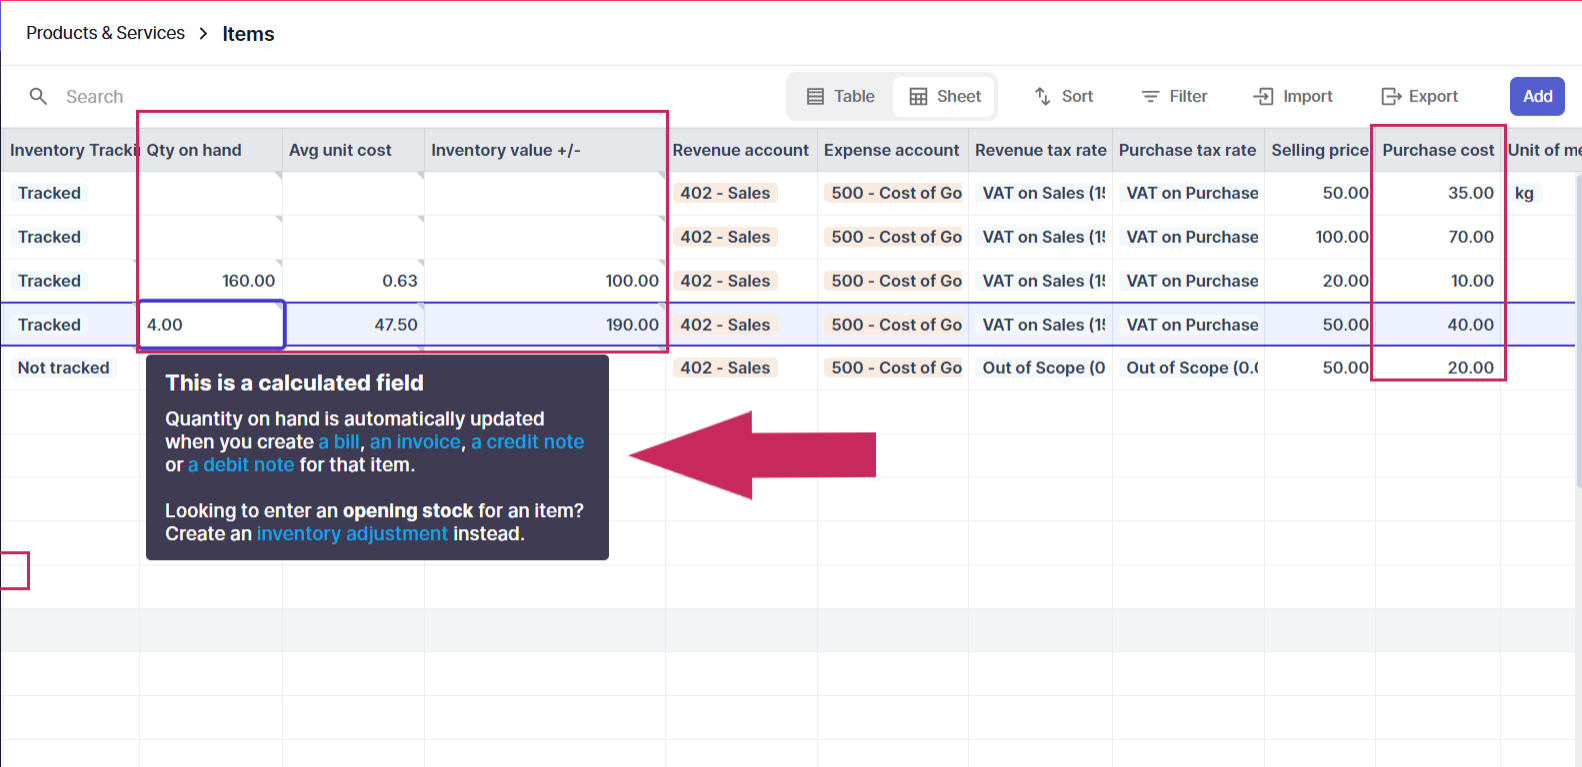Switch to Sheet view

pyautogui.click(x=944, y=96)
